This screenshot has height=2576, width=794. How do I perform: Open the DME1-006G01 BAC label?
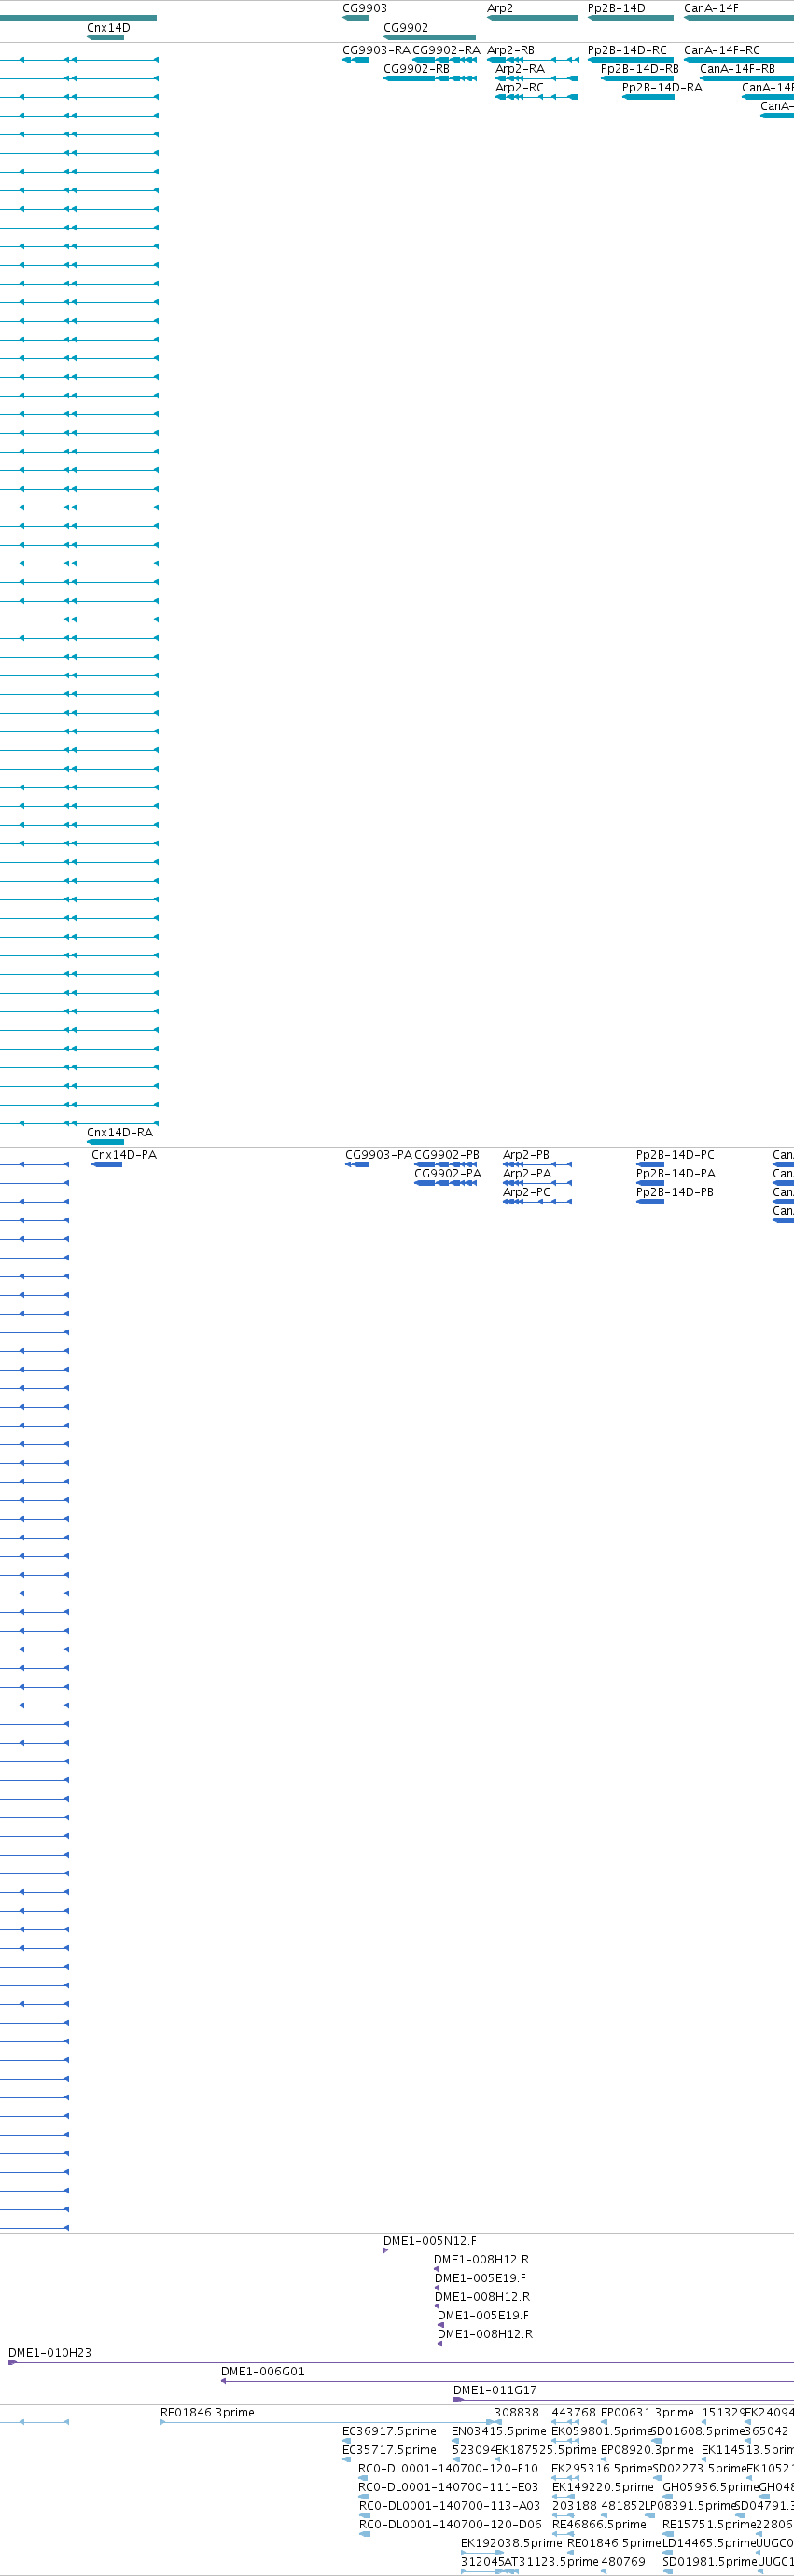tap(263, 2372)
